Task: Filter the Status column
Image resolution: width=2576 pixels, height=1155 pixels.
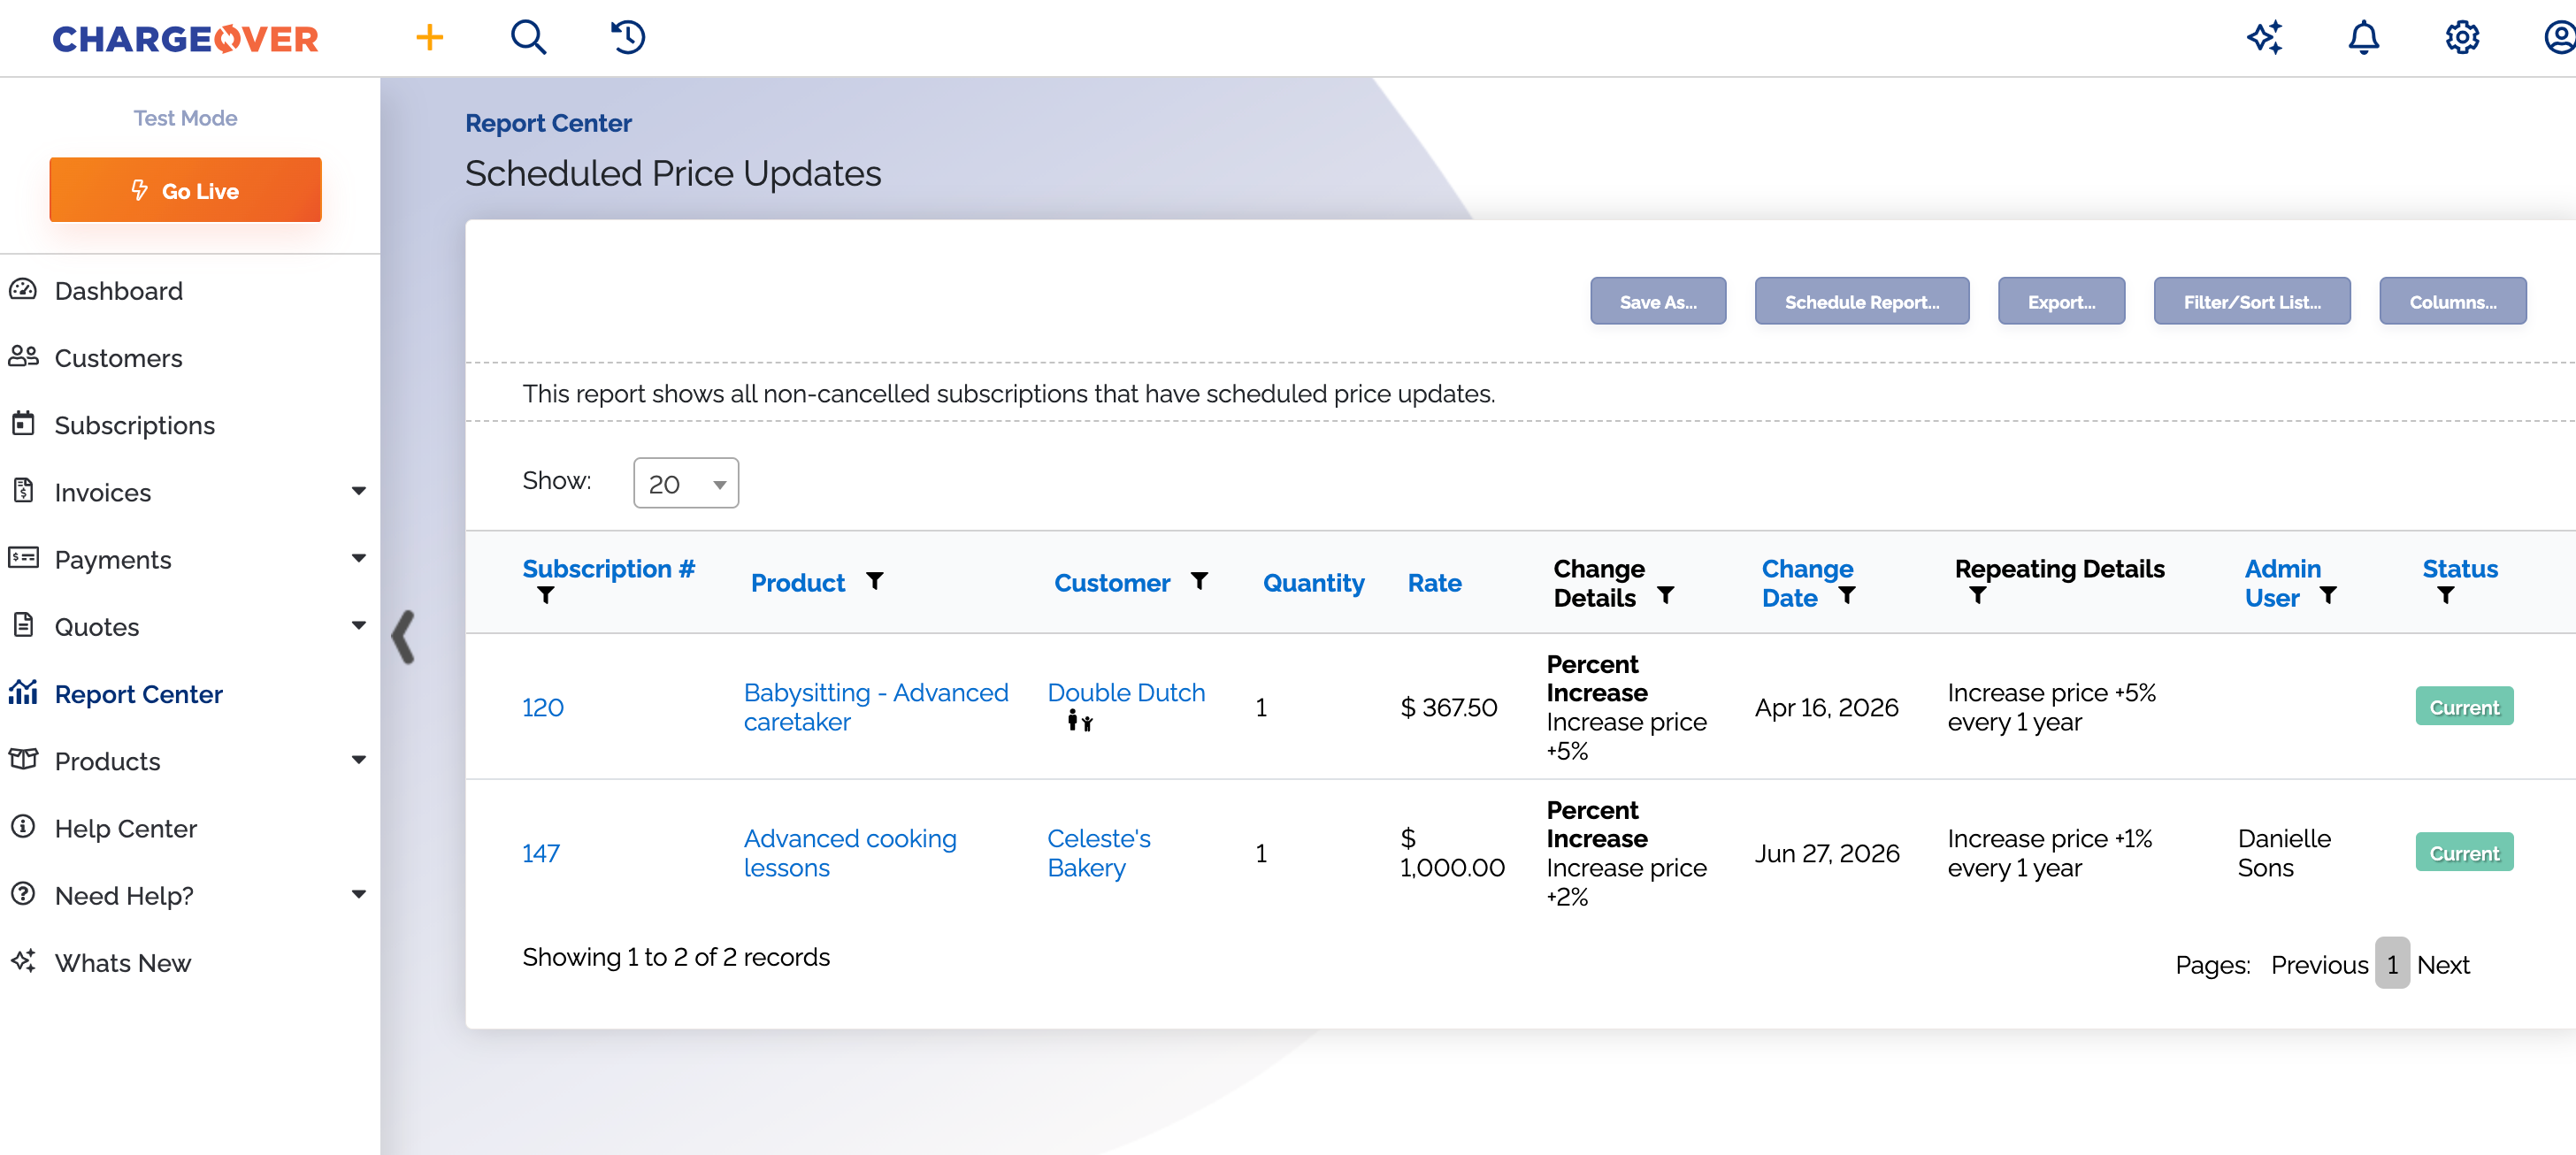Action: 2445,596
